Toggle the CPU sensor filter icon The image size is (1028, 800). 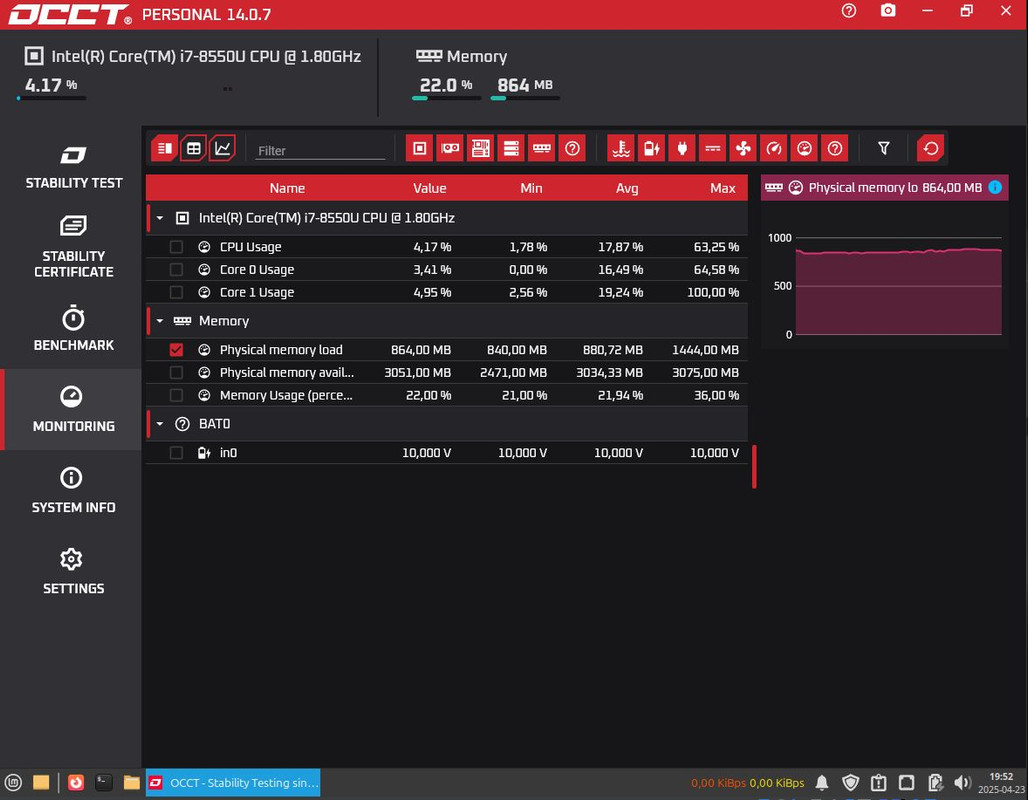click(x=420, y=148)
